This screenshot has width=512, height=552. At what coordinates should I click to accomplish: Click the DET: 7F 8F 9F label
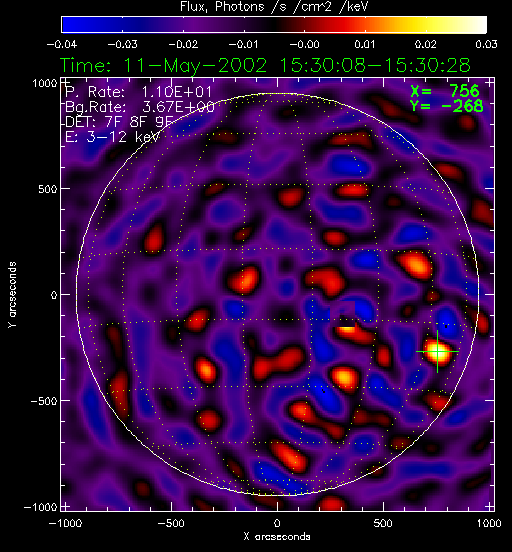[119, 122]
